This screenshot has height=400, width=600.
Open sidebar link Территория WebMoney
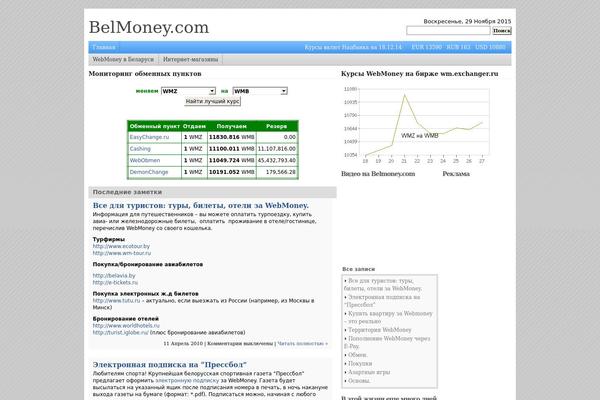click(380, 330)
